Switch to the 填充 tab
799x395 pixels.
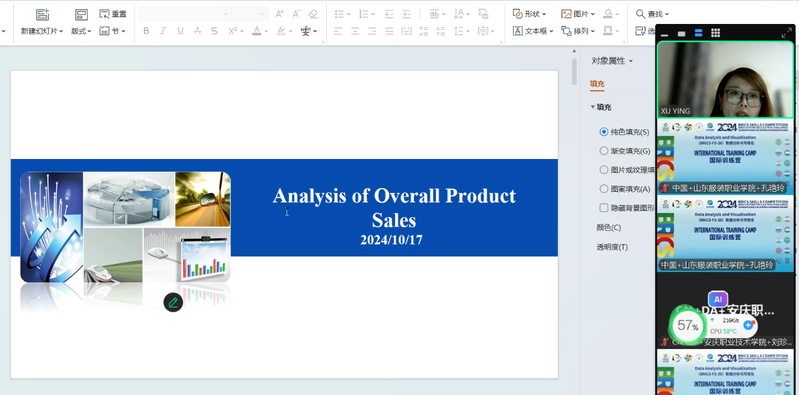pyautogui.click(x=597, y=84)
